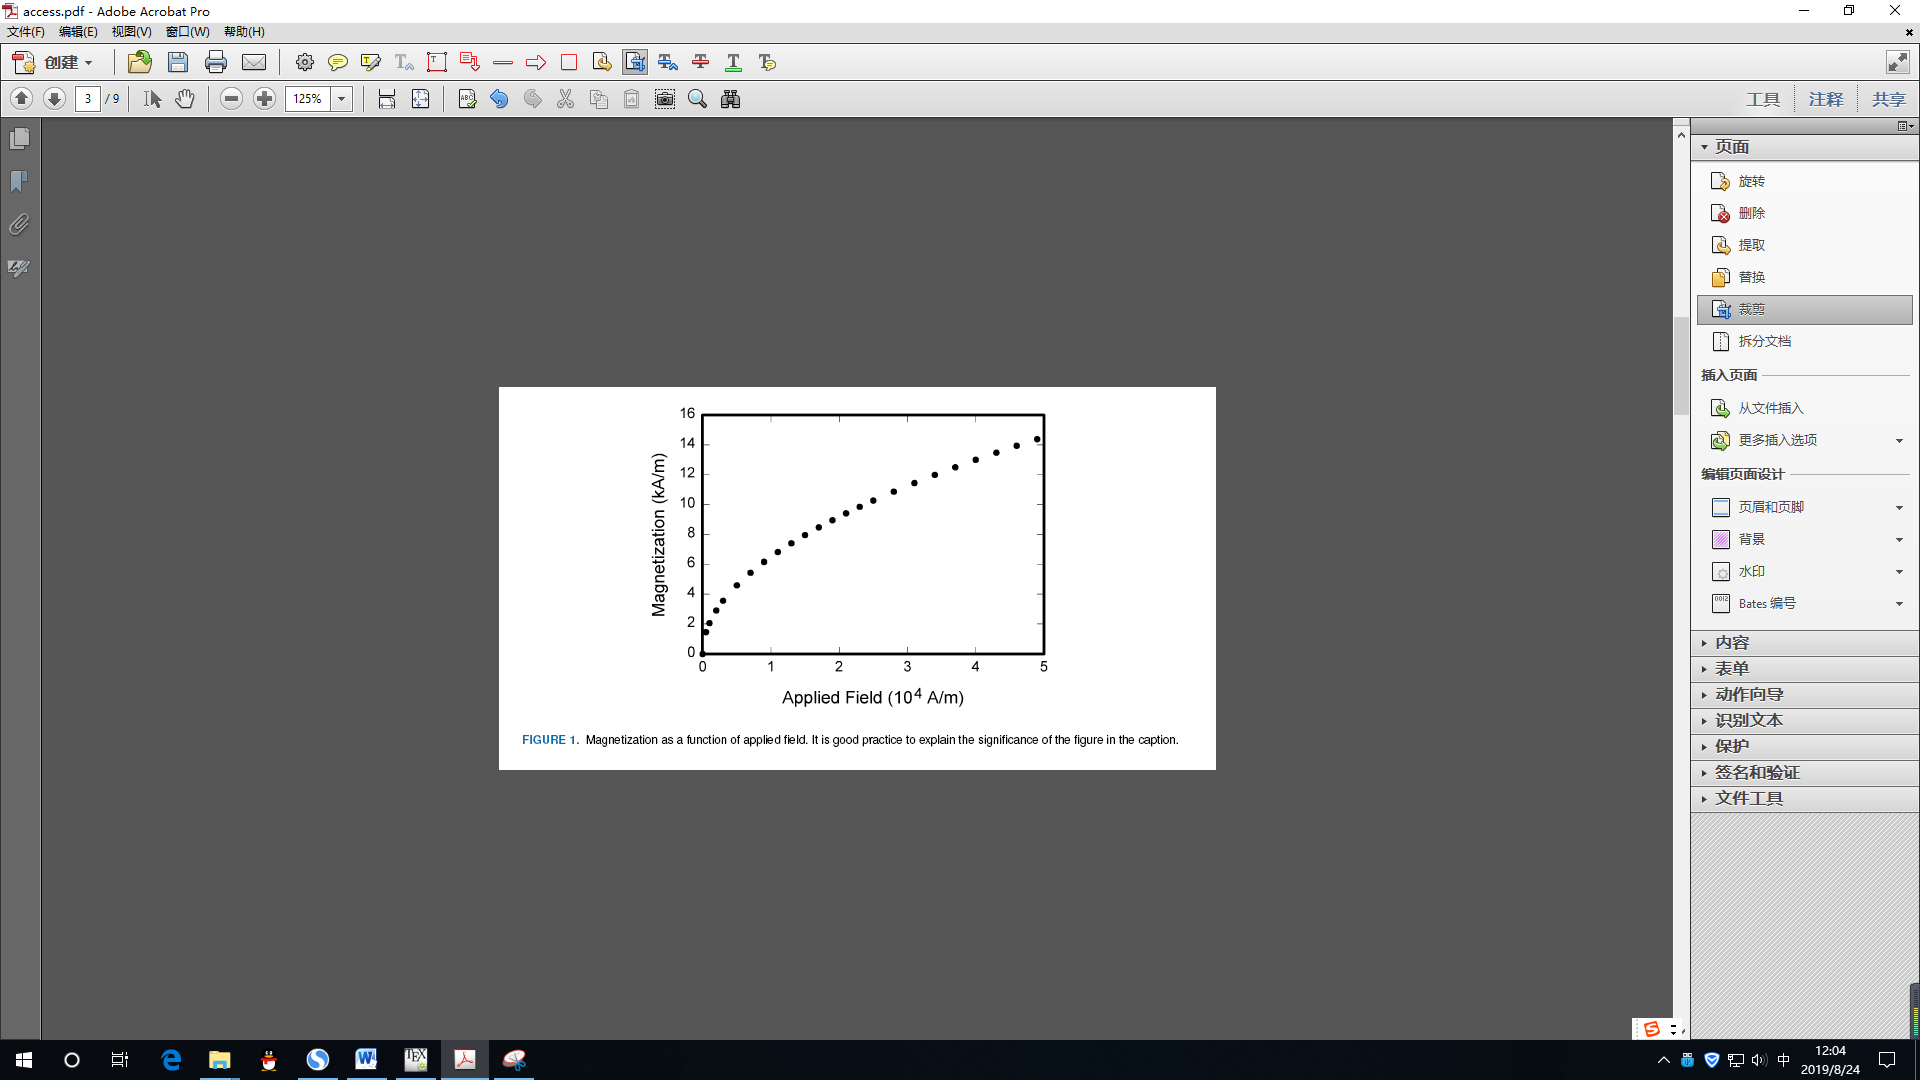Click the fit-width scrolling view icon

tap(387, 99)
